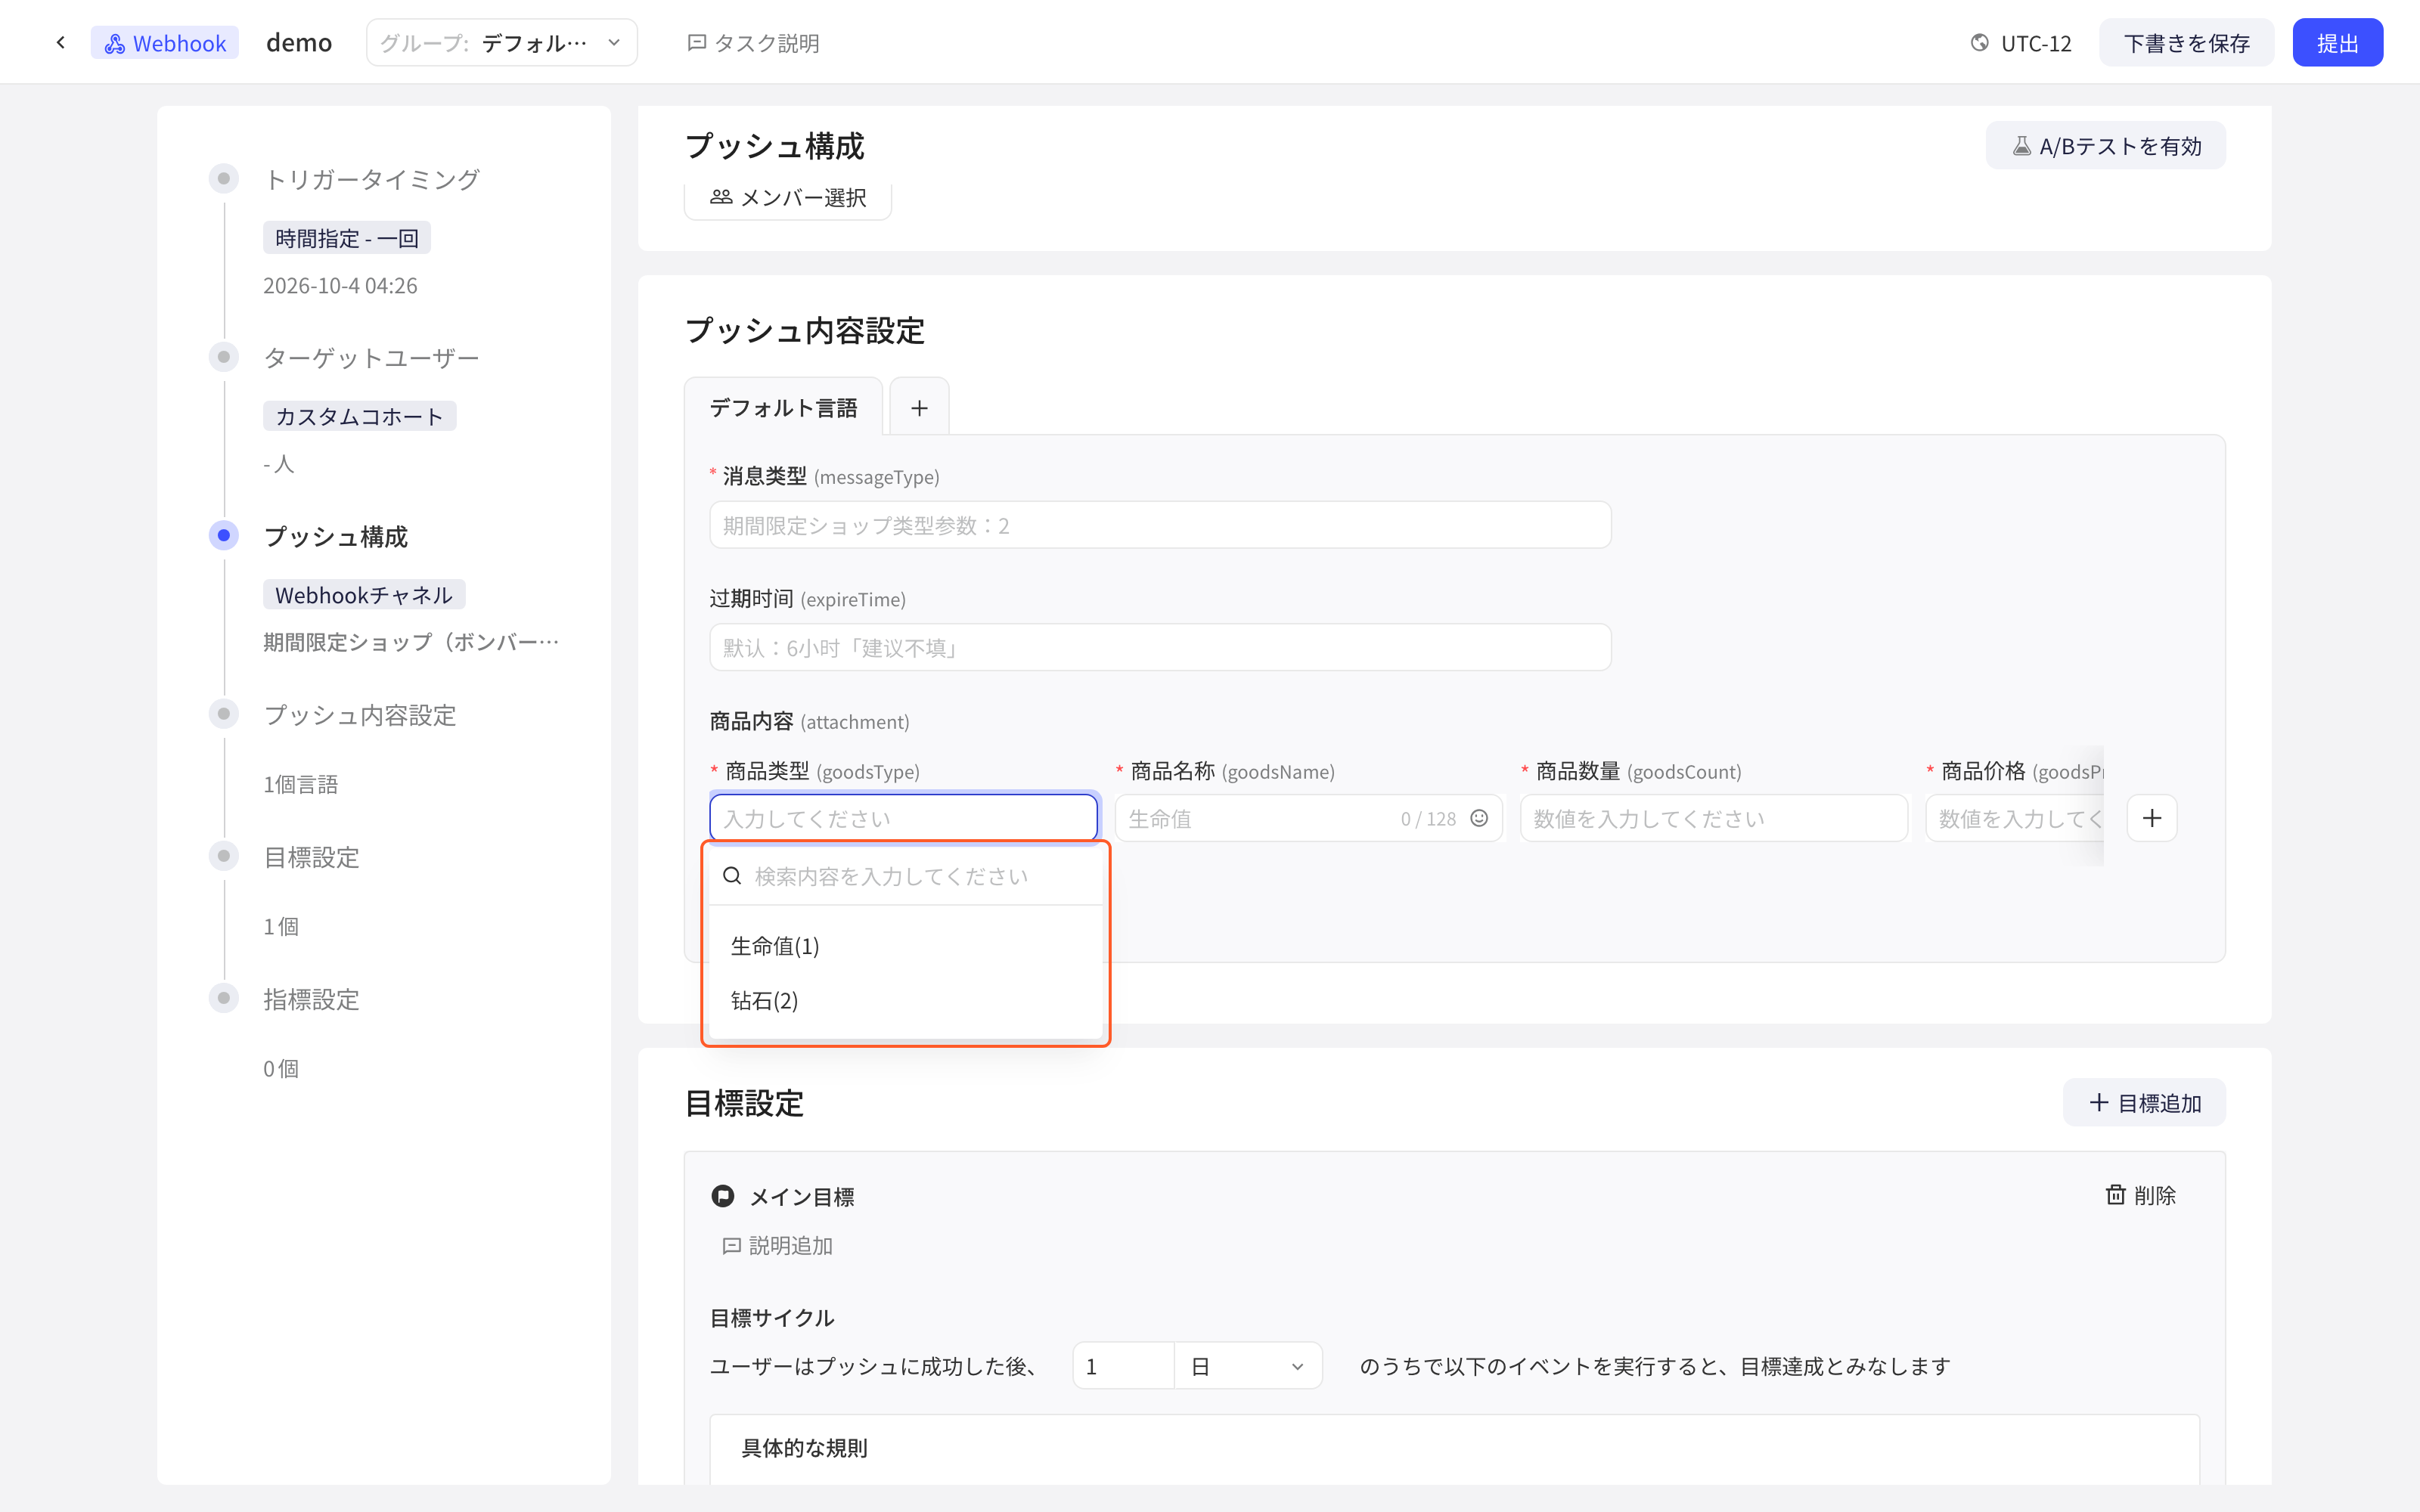The height and width of the screenshot is (1512, 2420).
Task: Focus the 商品价格 price input
Action: coord(2015,818)
